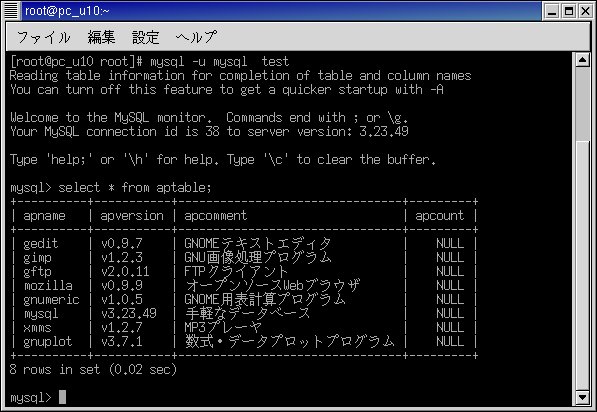Image resolution: width=597 pixels, height=412 pixels.
Task: Click the scrollbar up arrow
Action: (x=582, y=60)
